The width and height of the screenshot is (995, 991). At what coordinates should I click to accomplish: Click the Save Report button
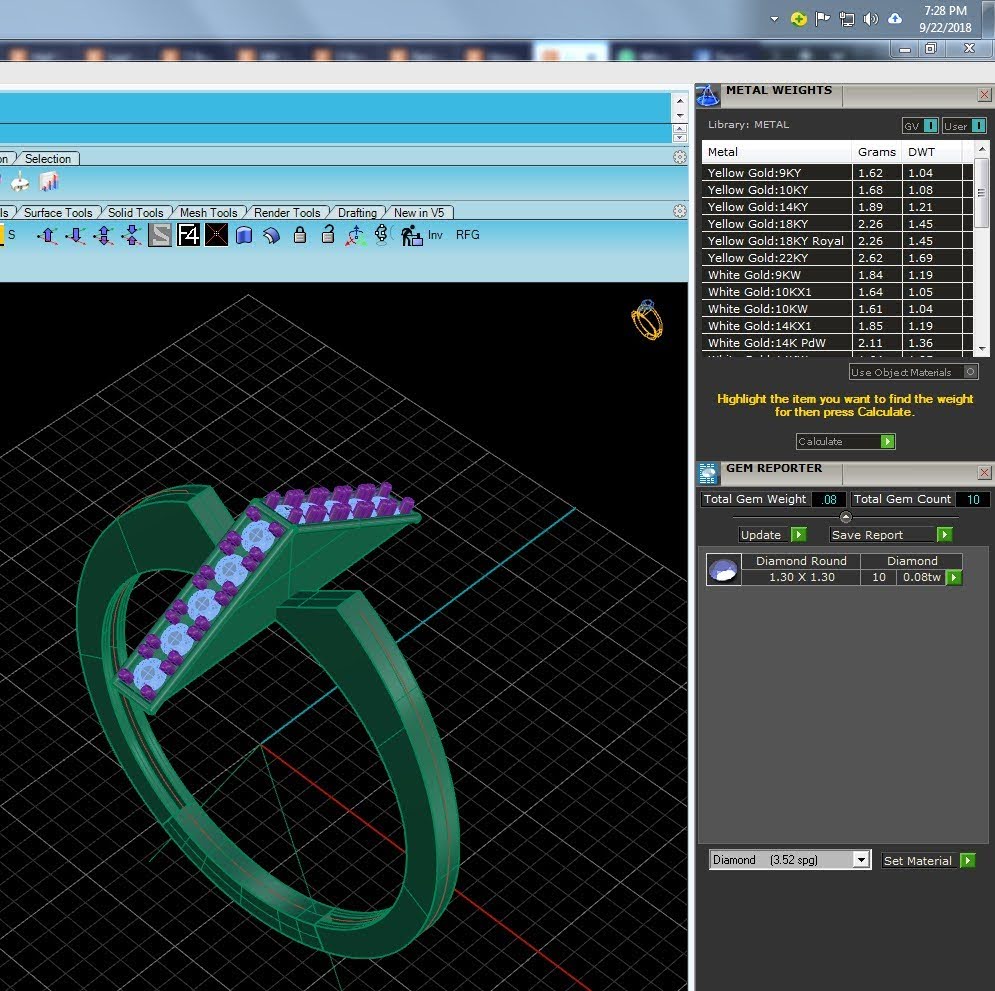(891, 535)
